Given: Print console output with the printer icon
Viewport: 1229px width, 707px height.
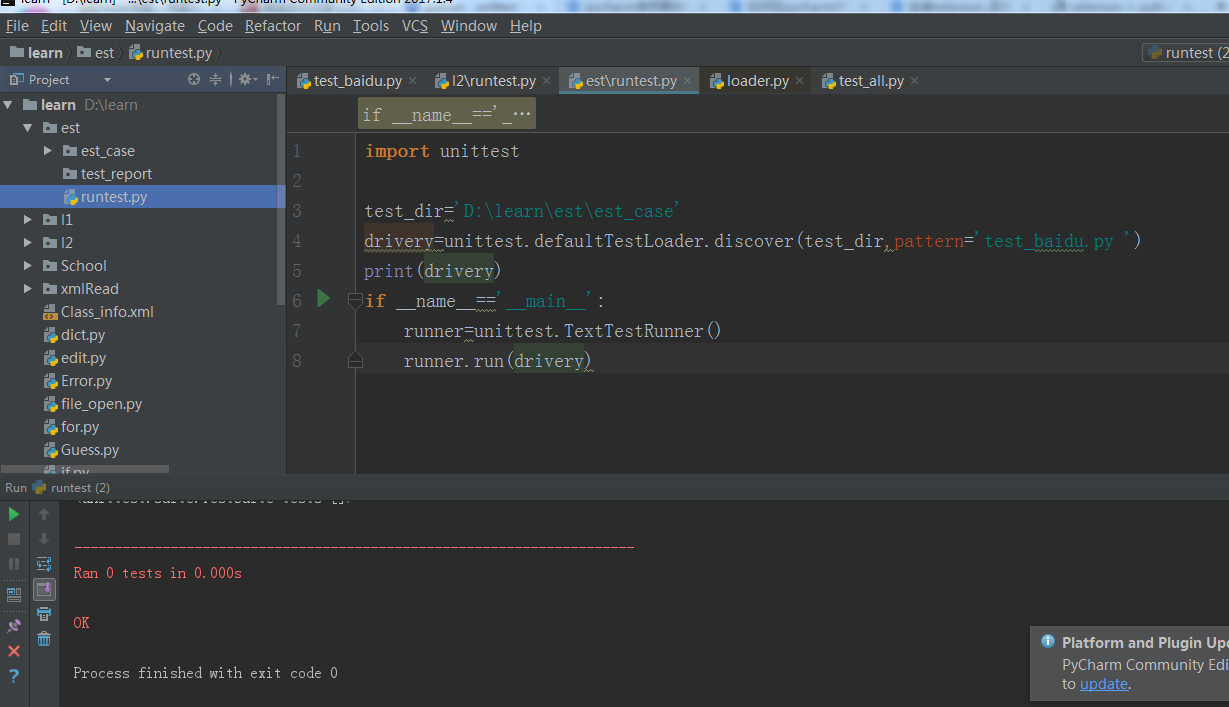Looking at the screenshot, I should [x=44, y=614].
